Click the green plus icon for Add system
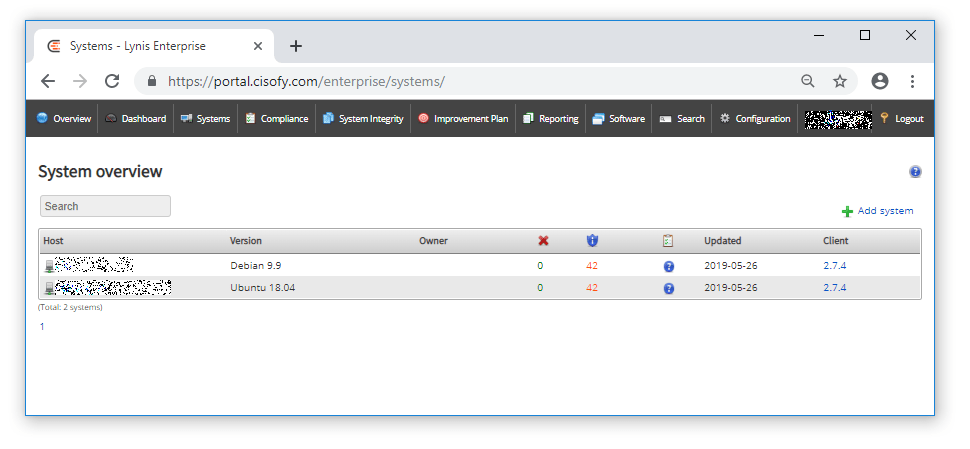The height and width of the screenshot is (449, 970). click(848, 212)
